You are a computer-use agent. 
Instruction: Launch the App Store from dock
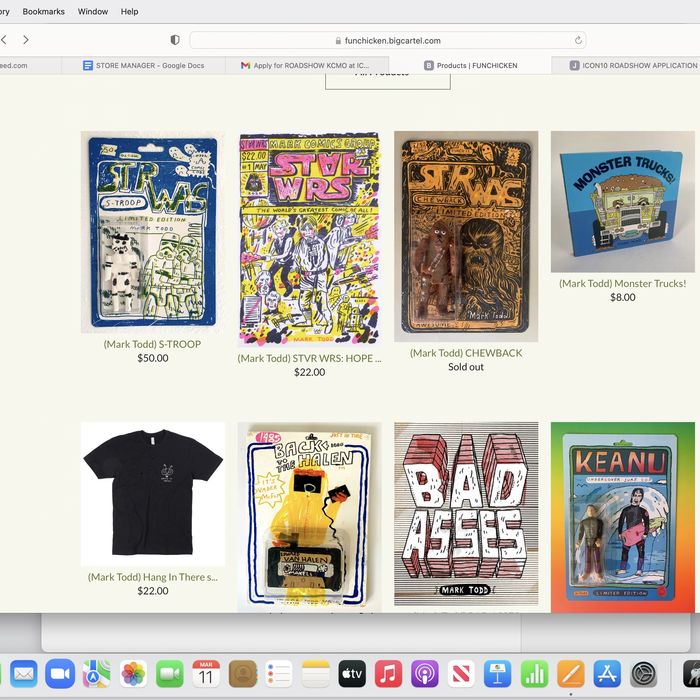607,674
